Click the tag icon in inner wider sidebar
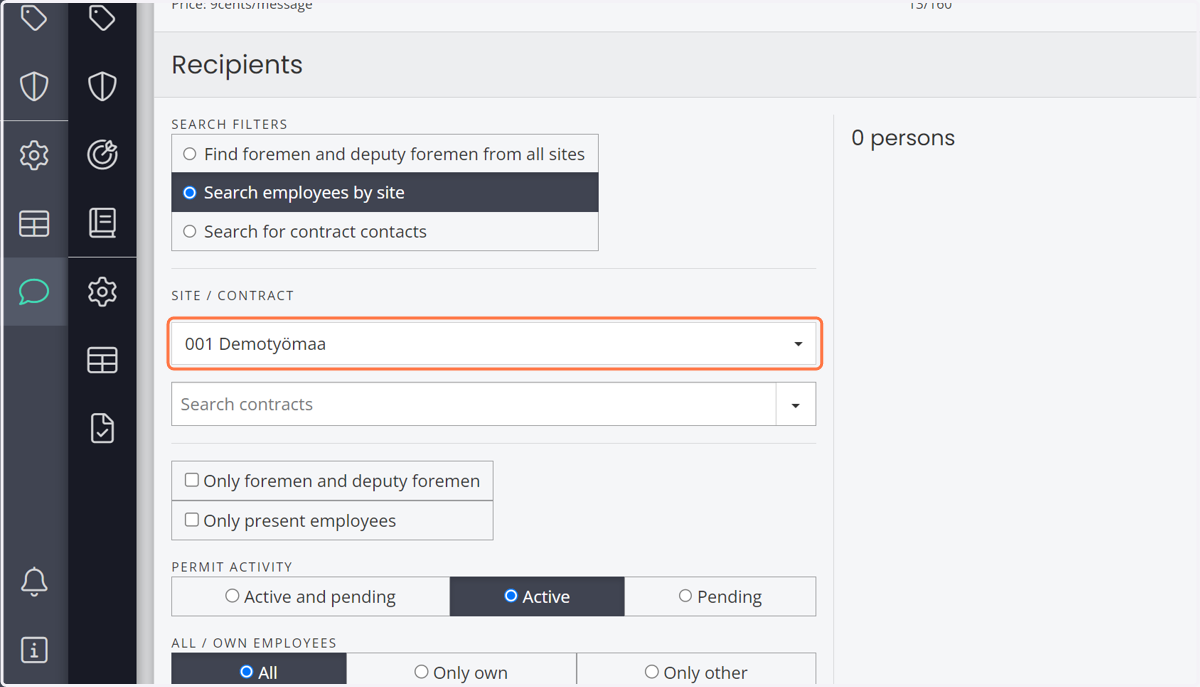The height and width of the screenshot is (687, 1200). (102, 17)
